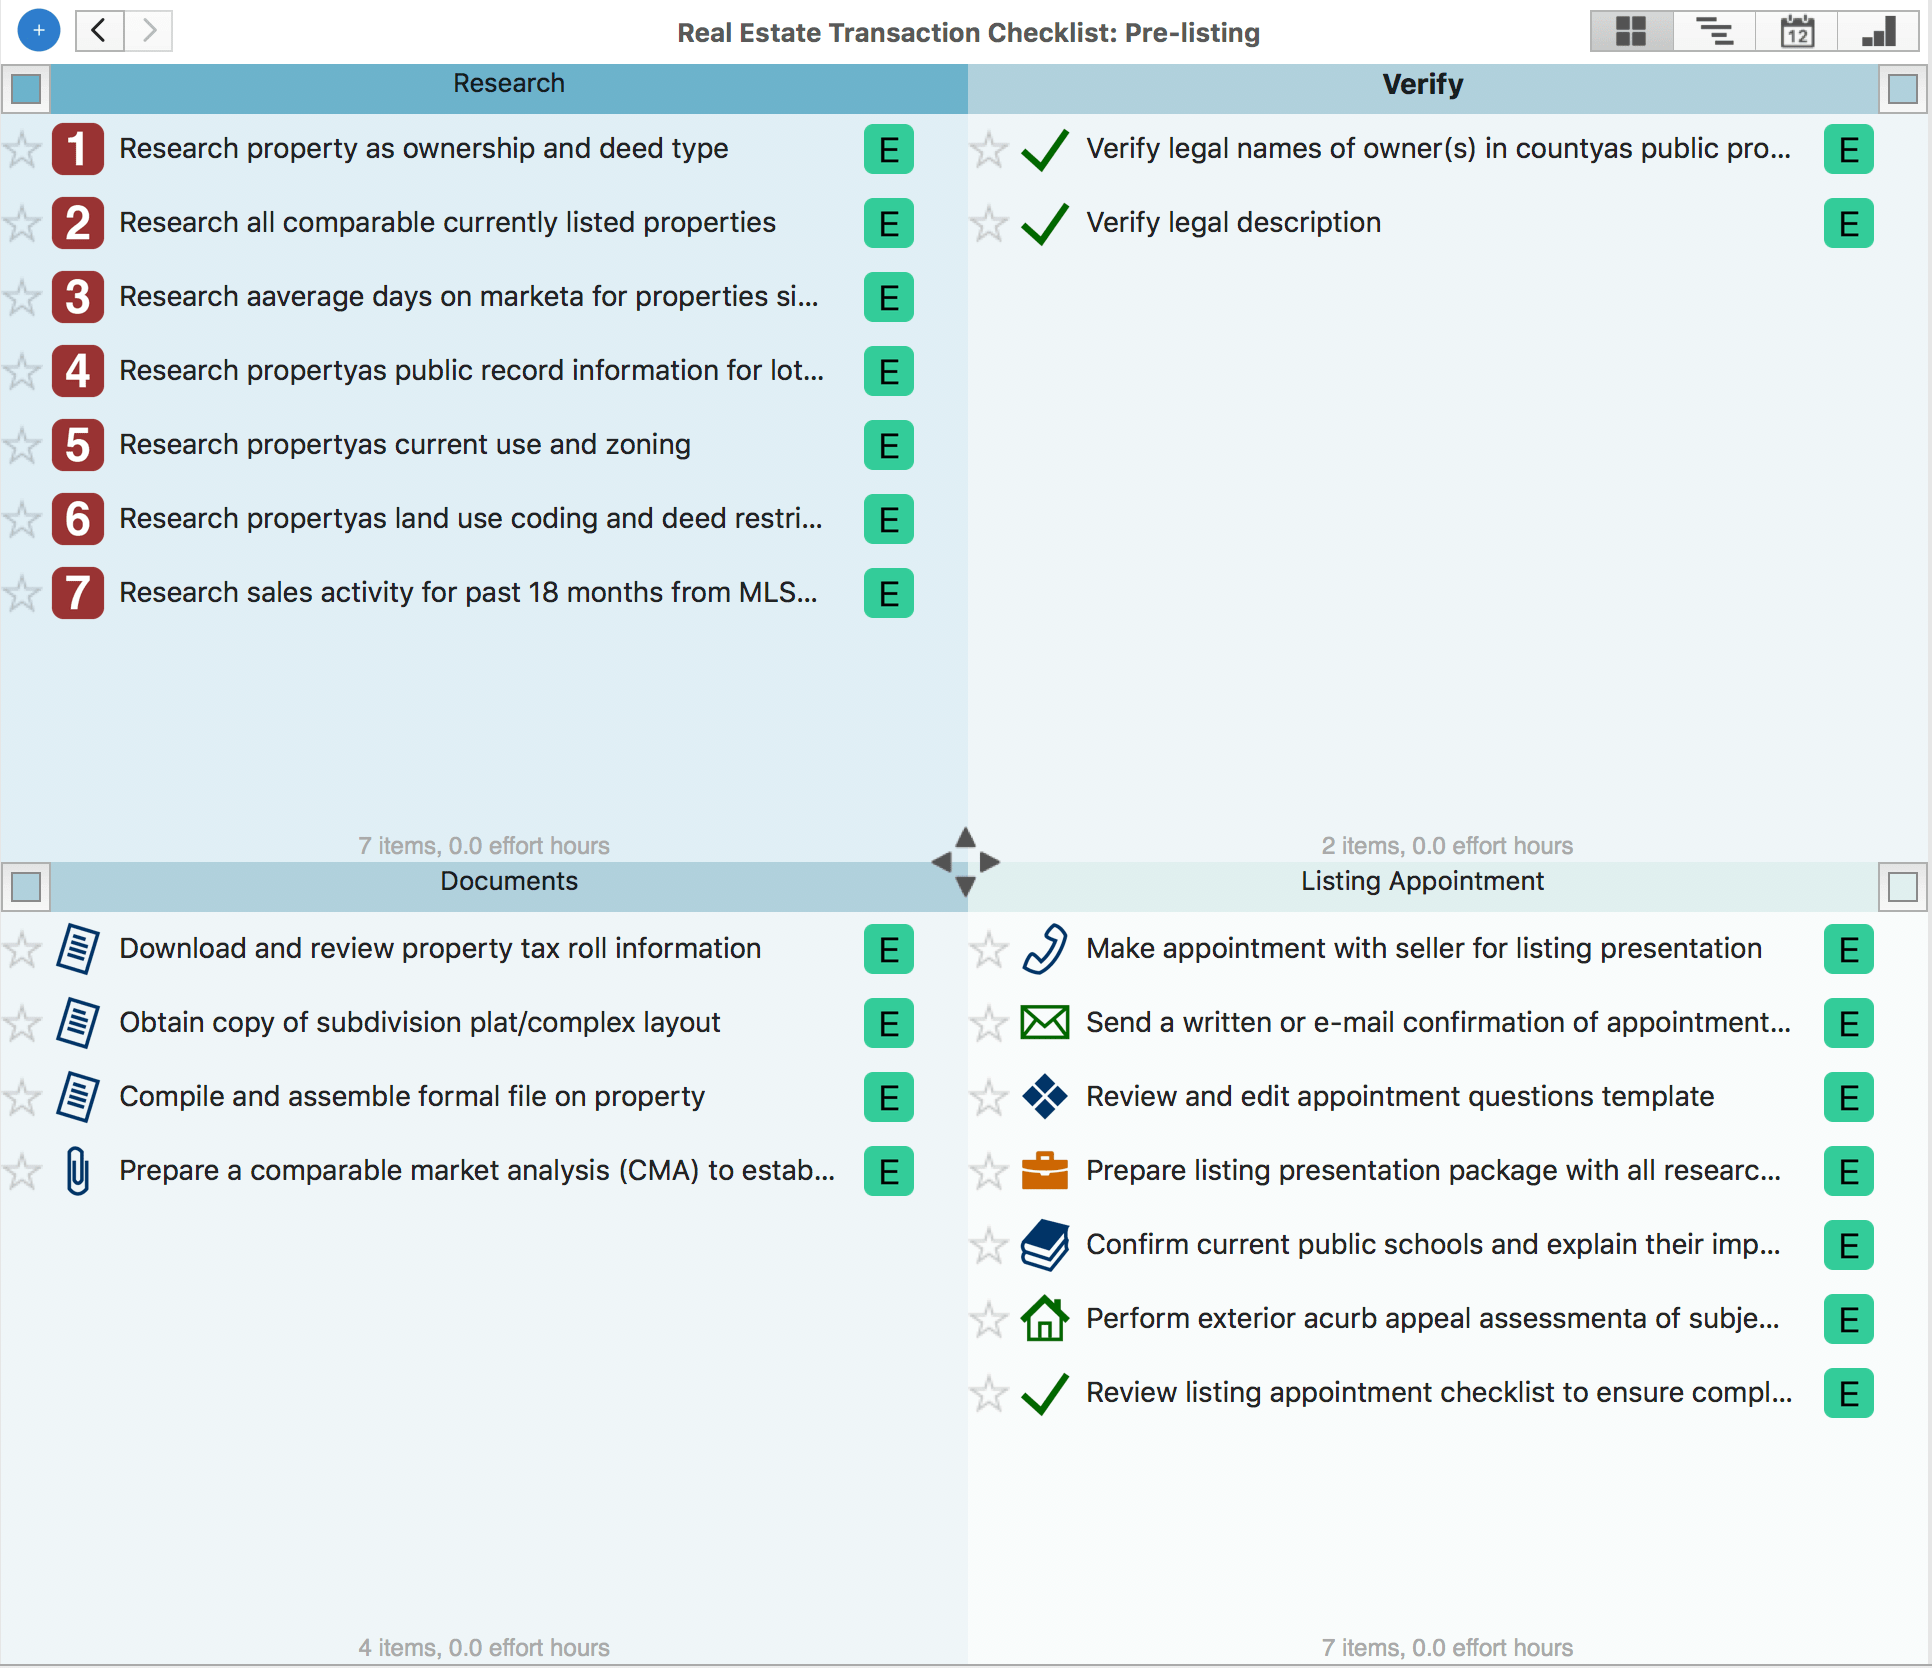Star the 'Verify legal description' item

pyautogui.click(x=988, y=222)
